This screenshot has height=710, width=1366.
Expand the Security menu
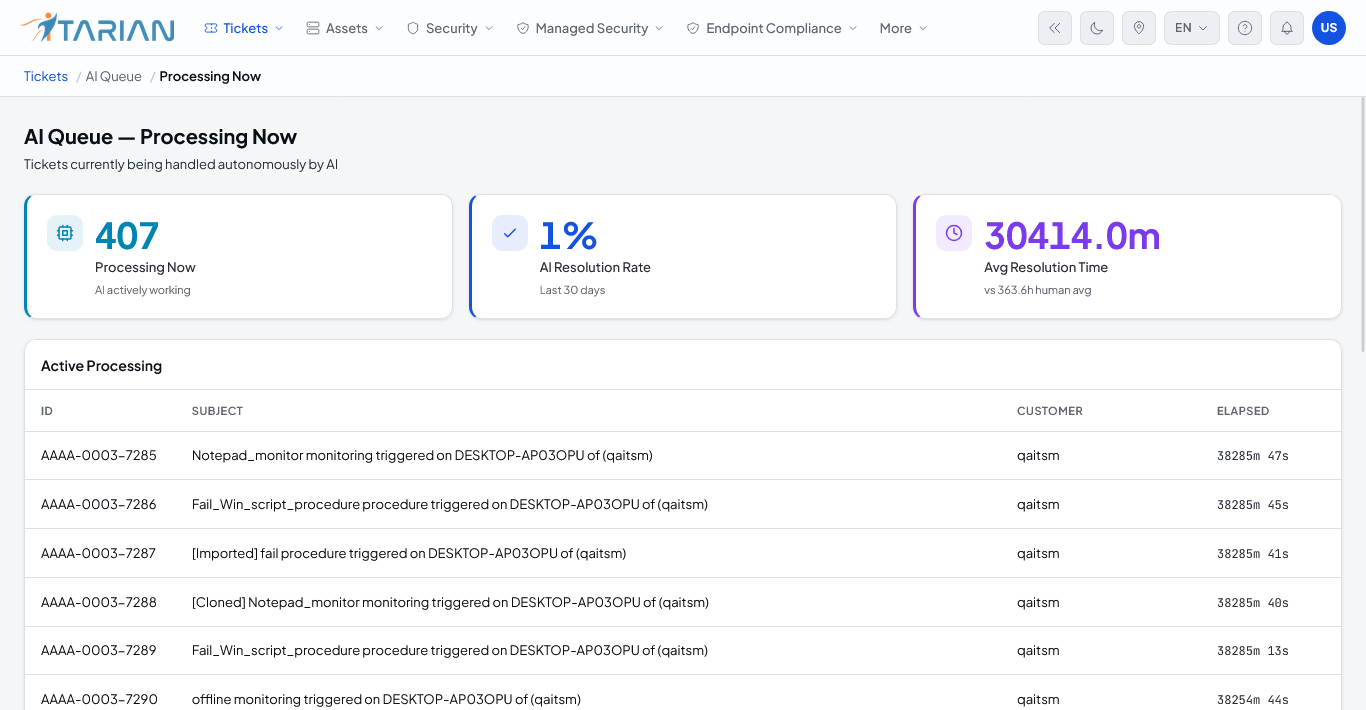point(450,28)
